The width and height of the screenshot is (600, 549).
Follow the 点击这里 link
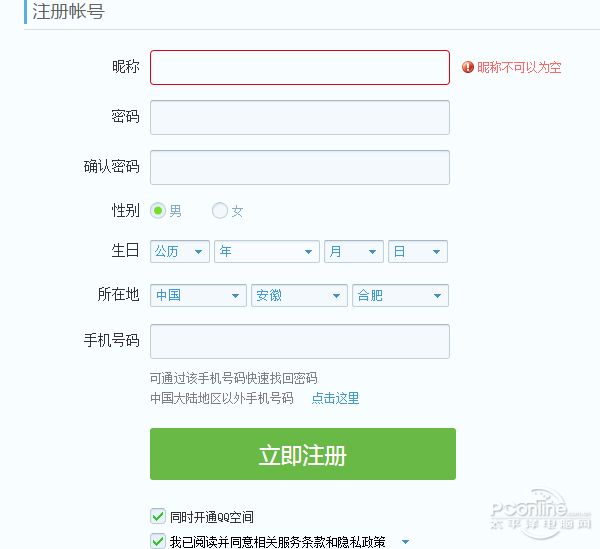point(335,398)
